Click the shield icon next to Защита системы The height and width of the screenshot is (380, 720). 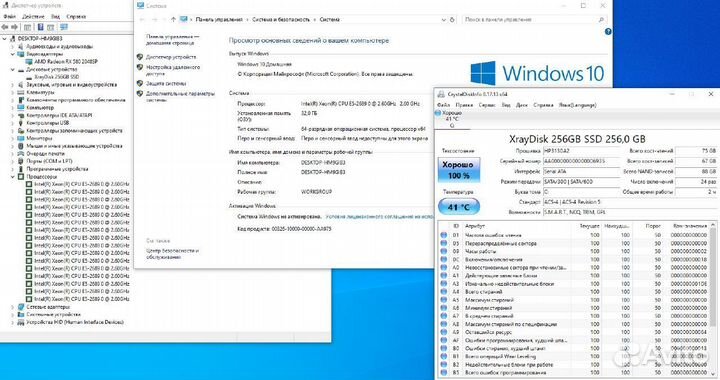pyautogui.click(x=140, y=84)
